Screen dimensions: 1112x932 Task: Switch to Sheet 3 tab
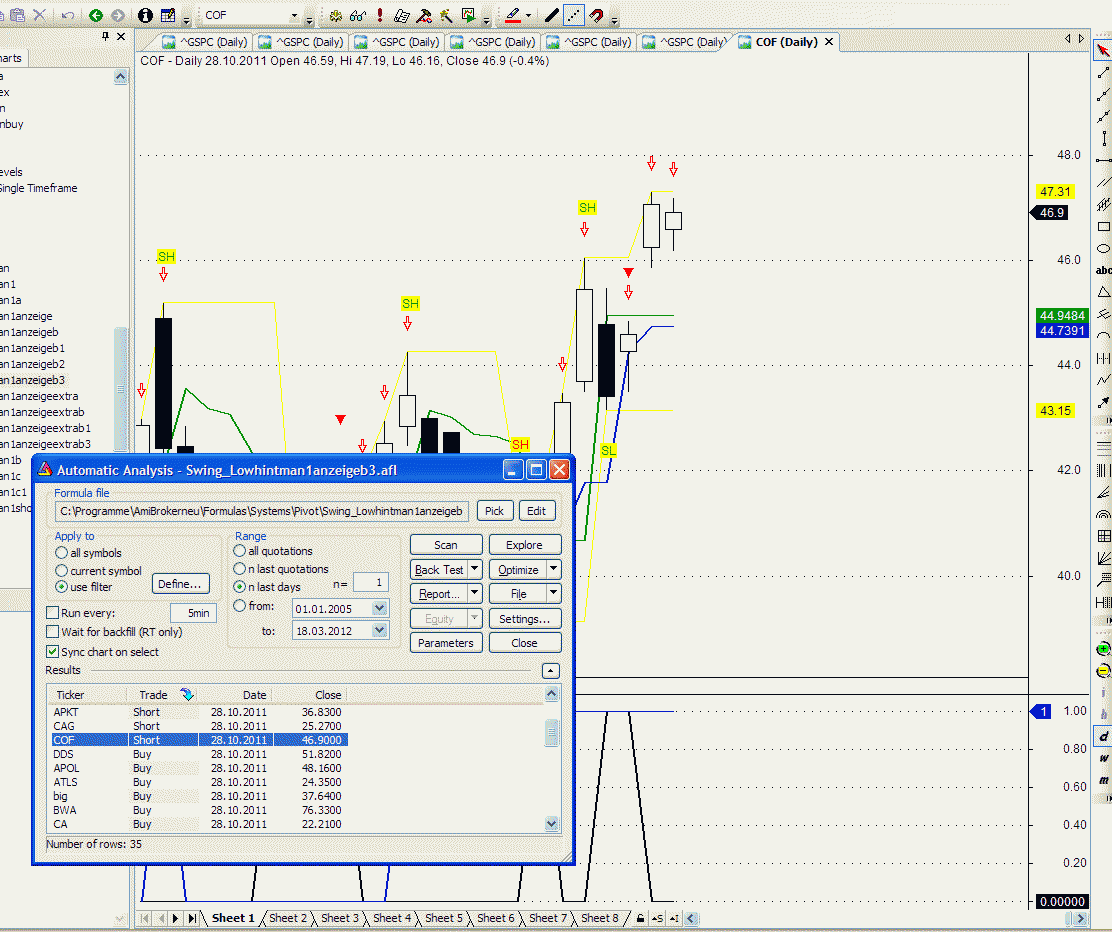pyautogui.click(x=341, y=918)
